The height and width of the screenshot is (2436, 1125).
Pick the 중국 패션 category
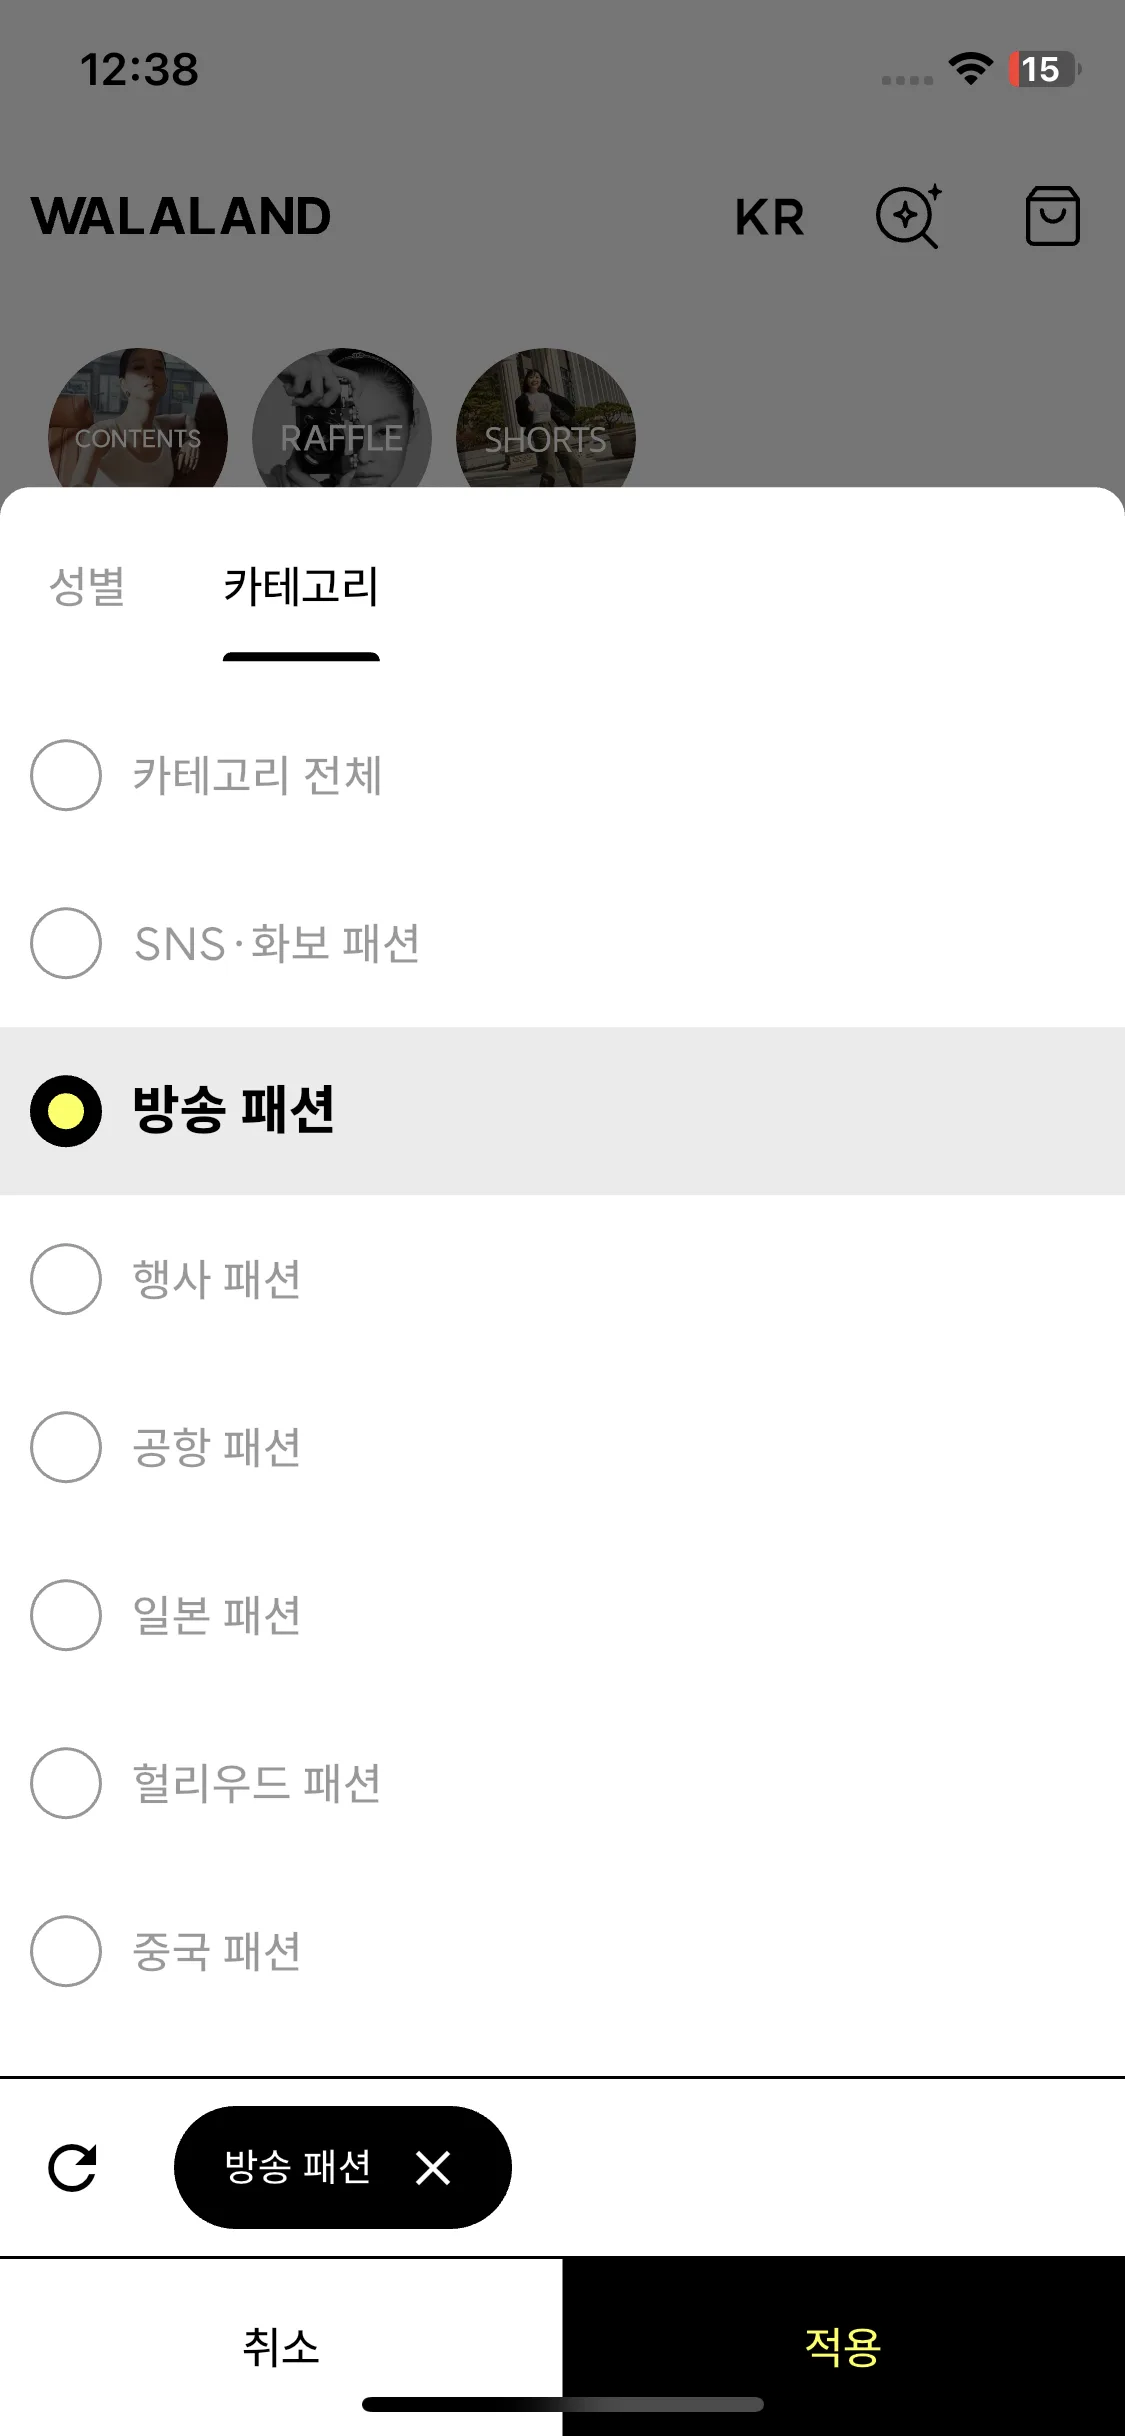[x=562, y=1951]
